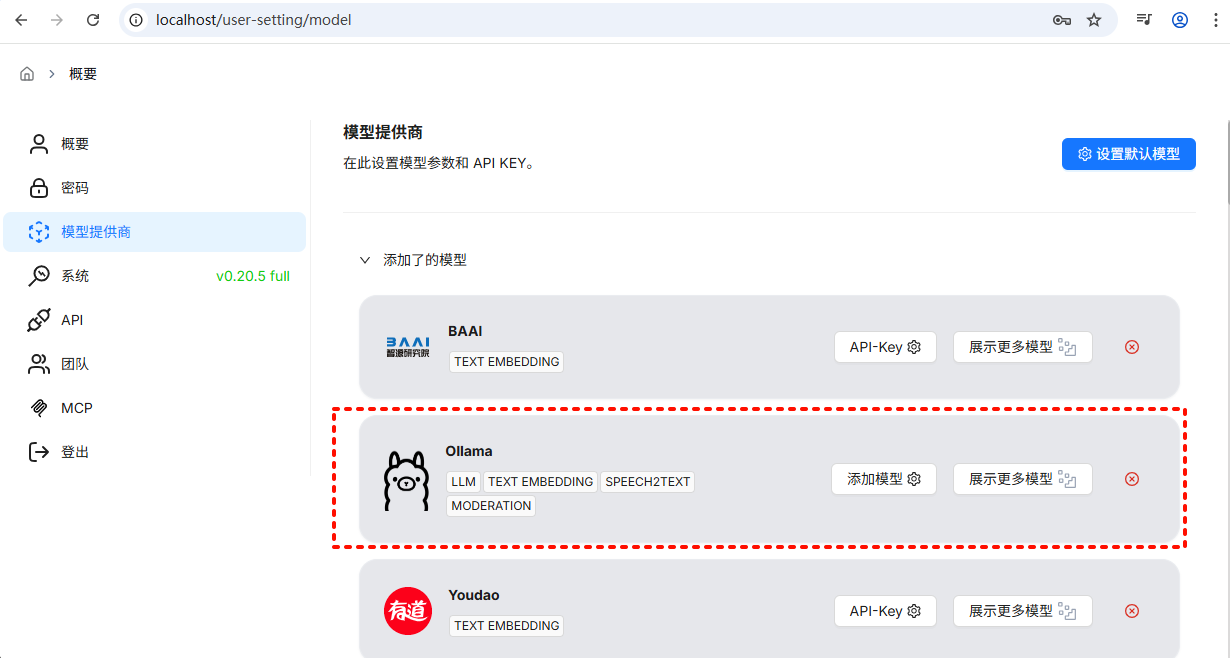
Task: Collapse the 添加了的模型 section
Action: tap(365, 260)
